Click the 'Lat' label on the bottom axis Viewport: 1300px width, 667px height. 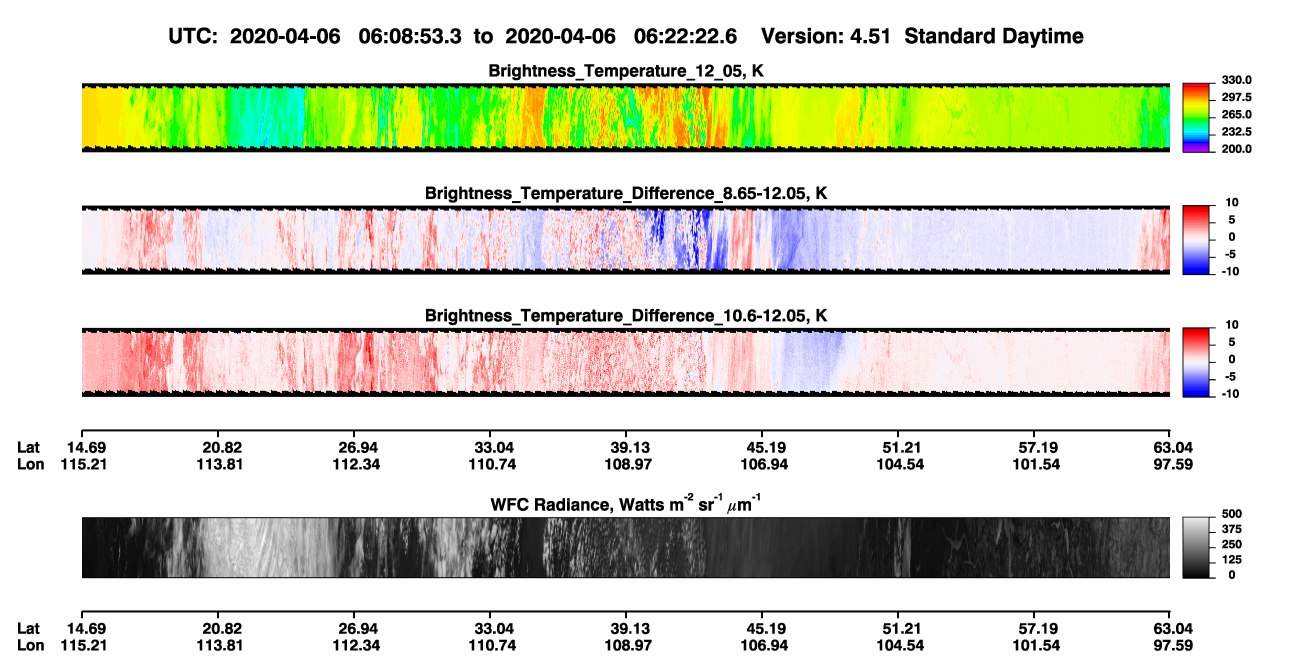click(x=28, y=628)
